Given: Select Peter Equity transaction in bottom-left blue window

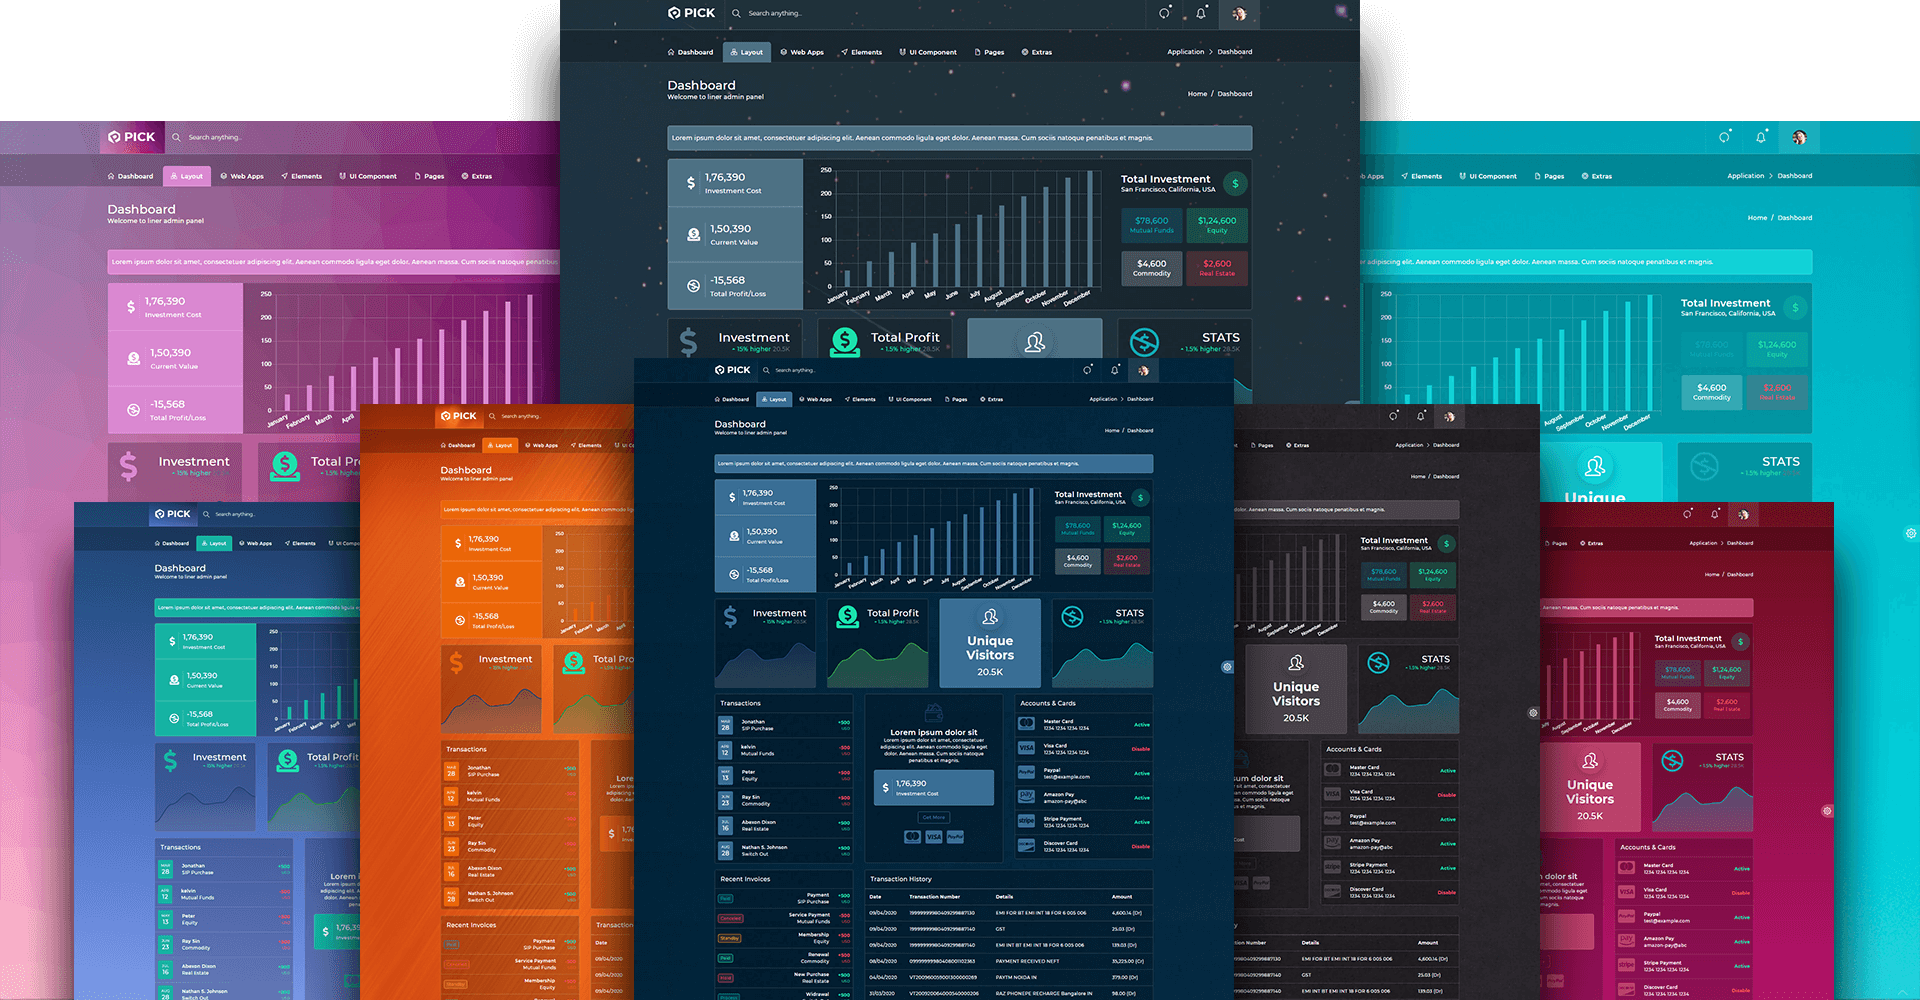Looking at the screenshot, I should point(222,920).
